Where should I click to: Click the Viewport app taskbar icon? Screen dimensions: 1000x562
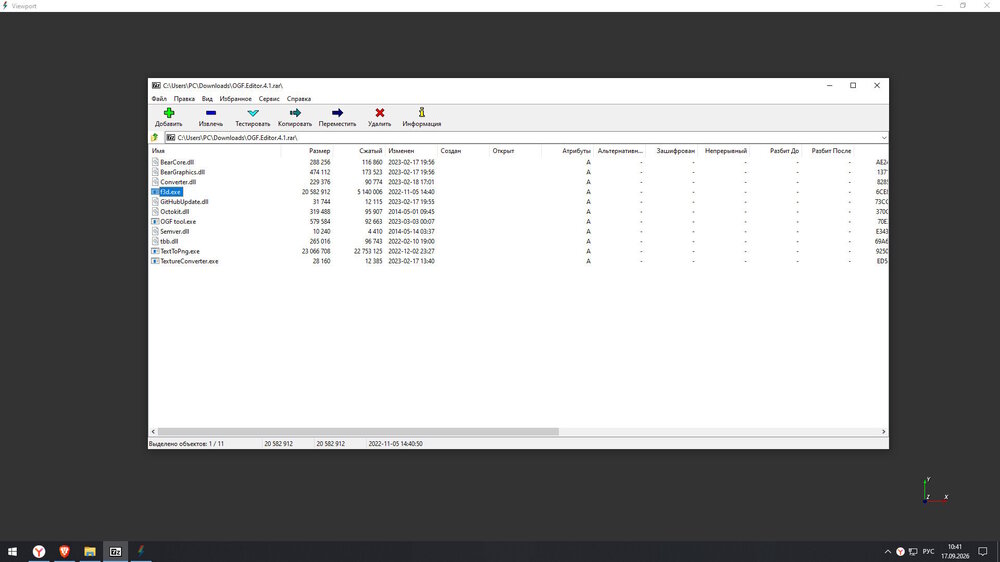(x=141, y=551)
